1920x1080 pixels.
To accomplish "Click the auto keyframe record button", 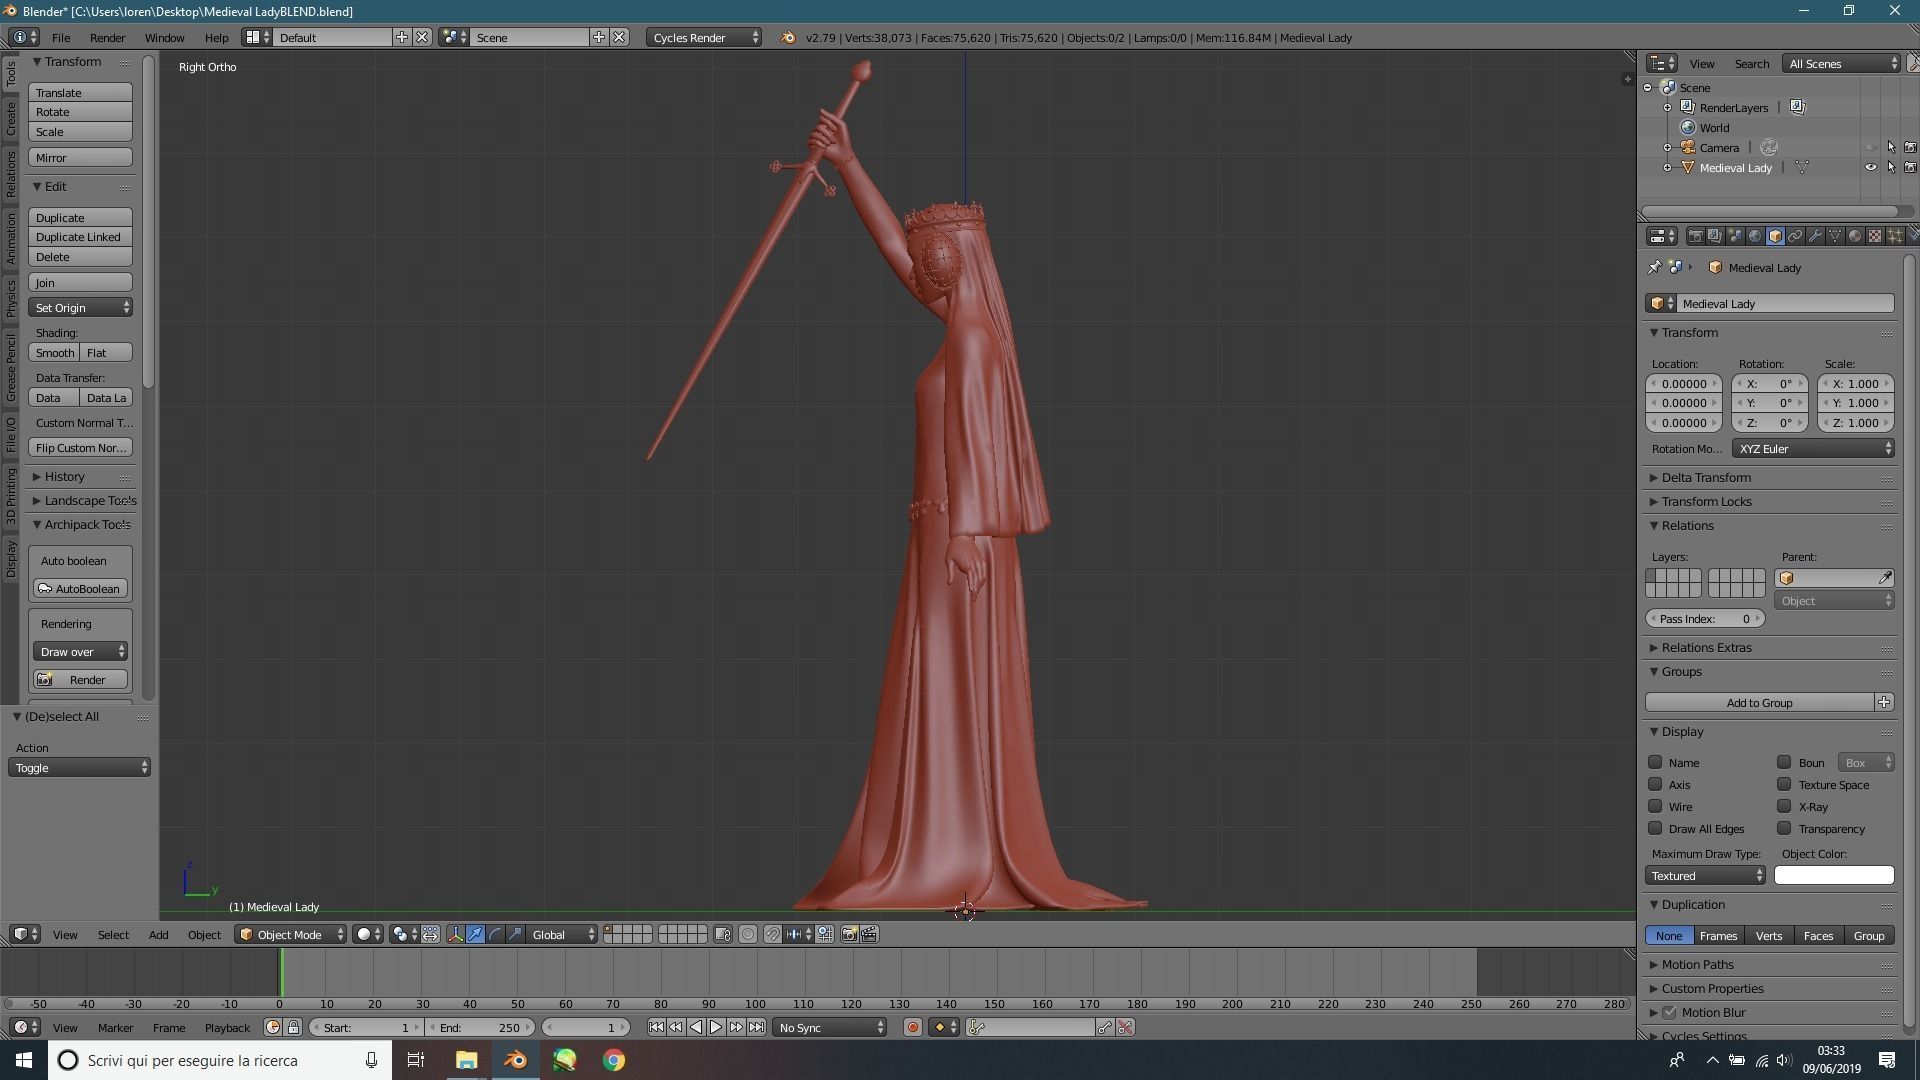I will [912, 1027].
